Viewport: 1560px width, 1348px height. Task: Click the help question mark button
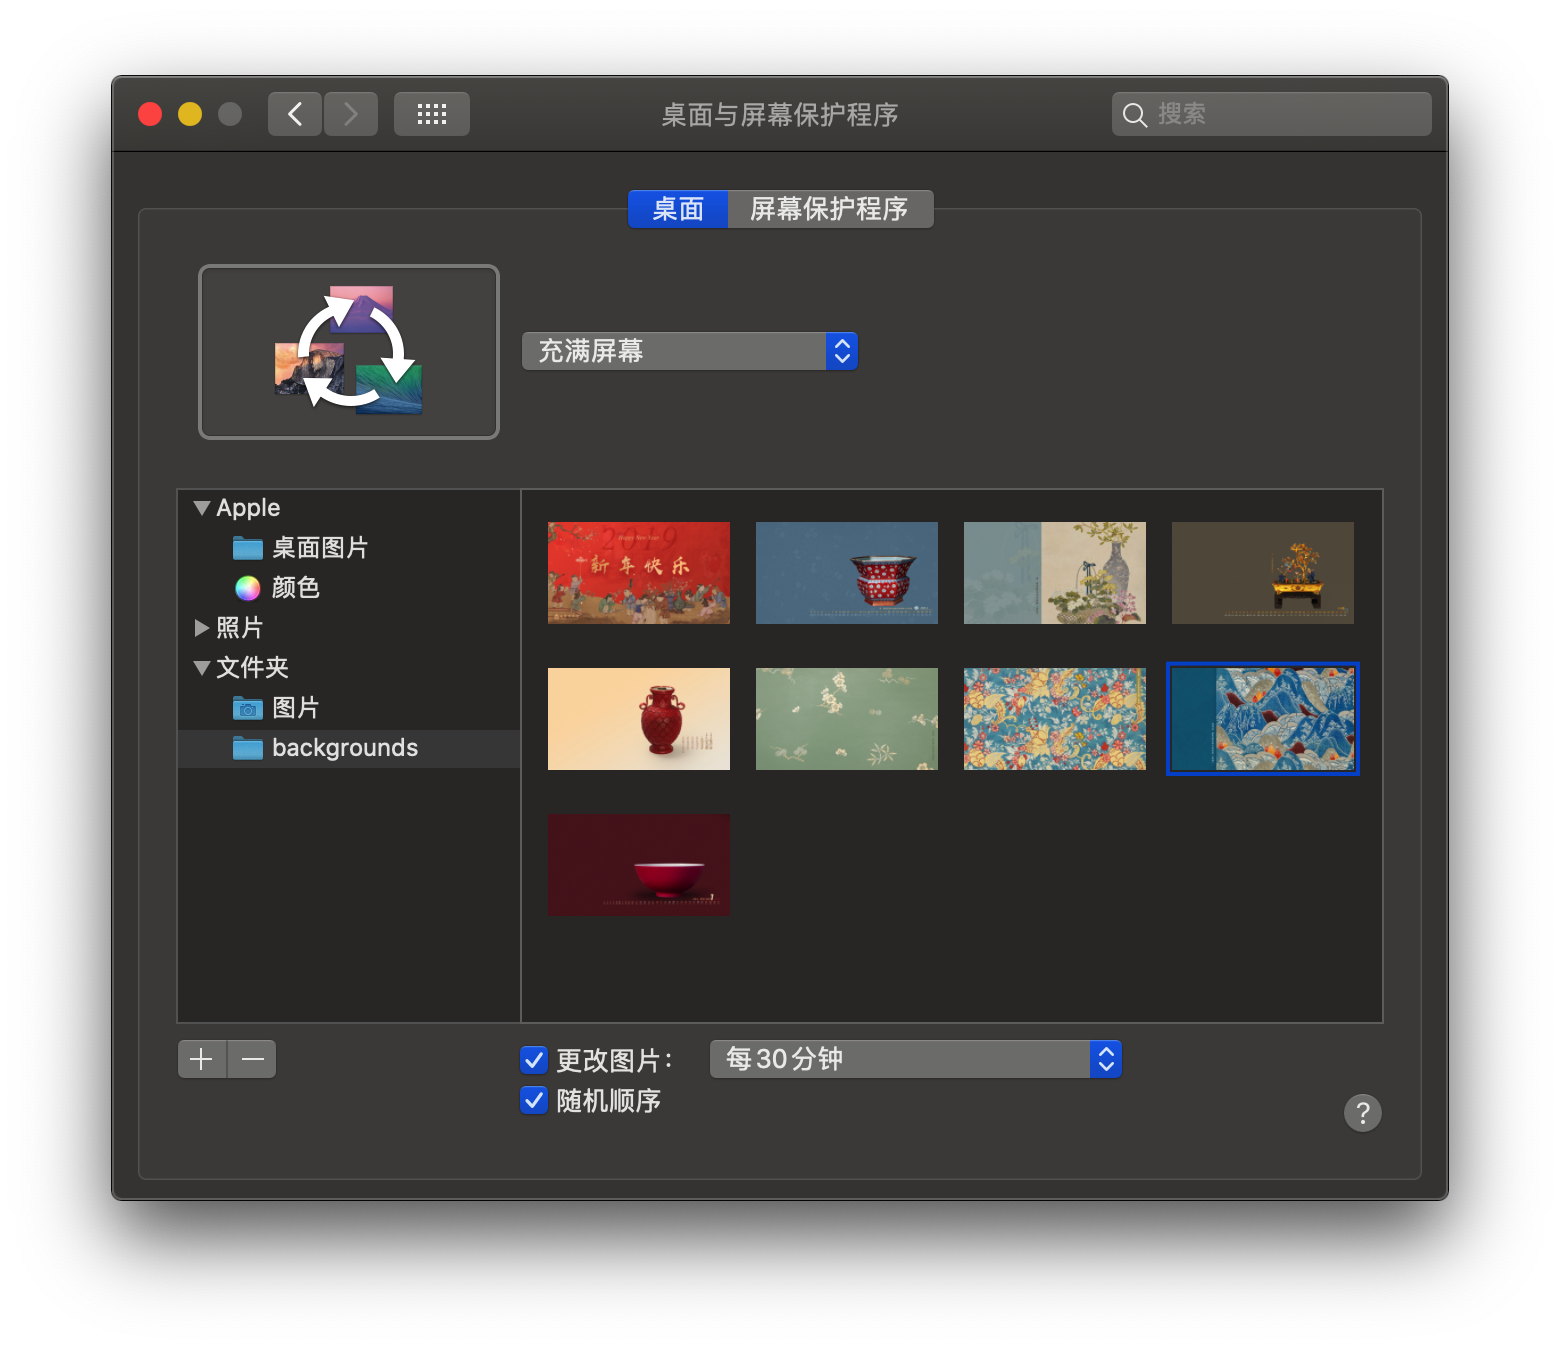point(1362,1113)
